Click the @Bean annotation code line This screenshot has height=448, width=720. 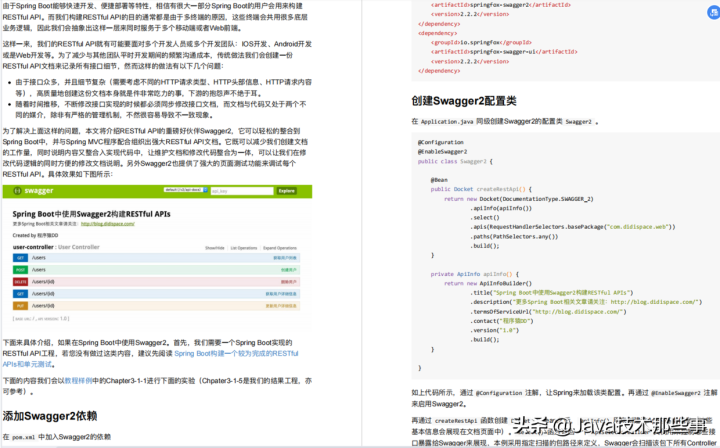[x=439, y=180]
